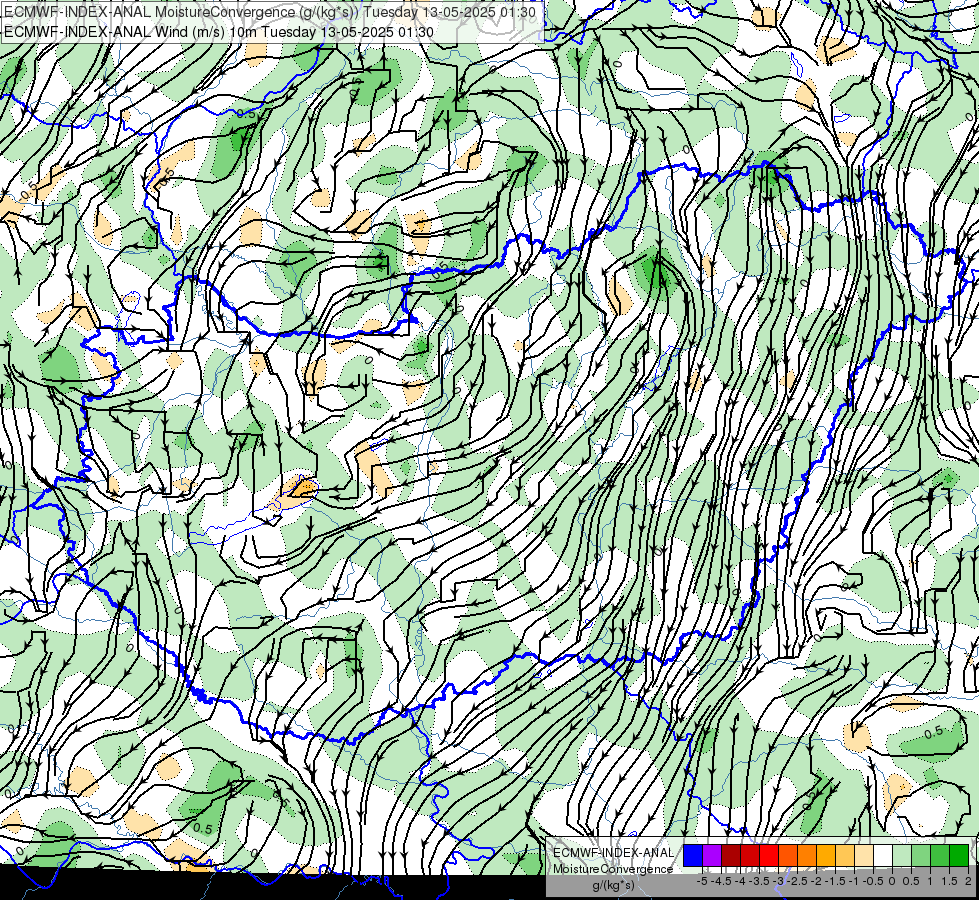Click the purple legend color swatch
Image resolution: width=979 pixels, height=900 pixels.
pos(712,855)
